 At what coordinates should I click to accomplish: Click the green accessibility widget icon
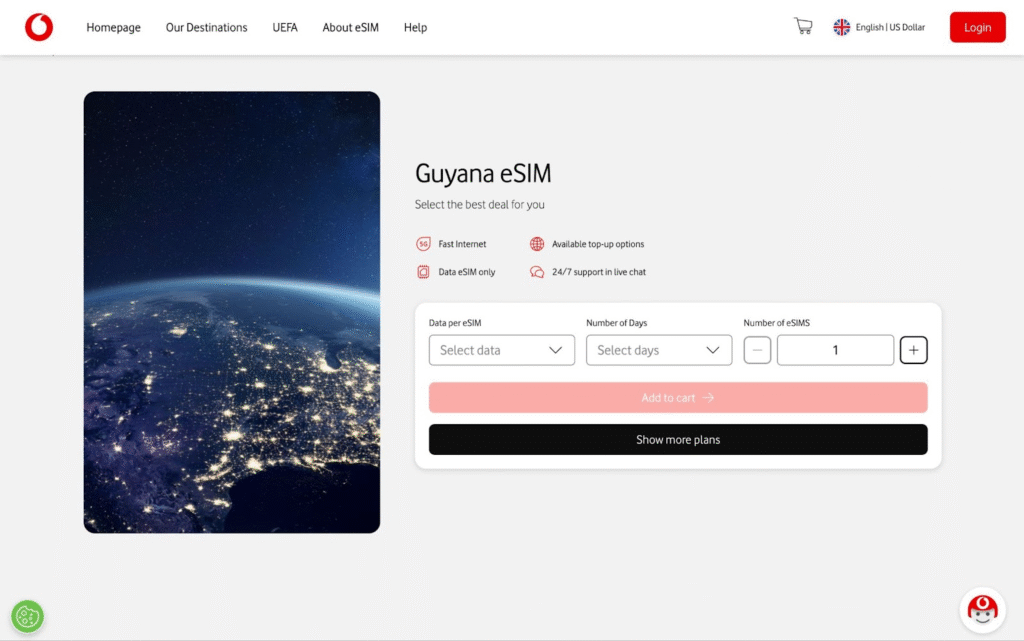coord(27,616)
